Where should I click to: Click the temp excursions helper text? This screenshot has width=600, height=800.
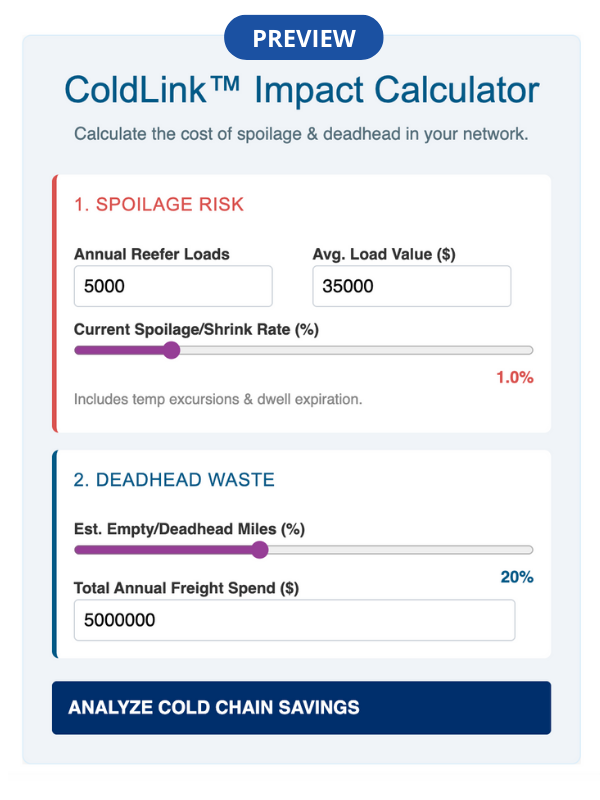click(x=218, y=399)
